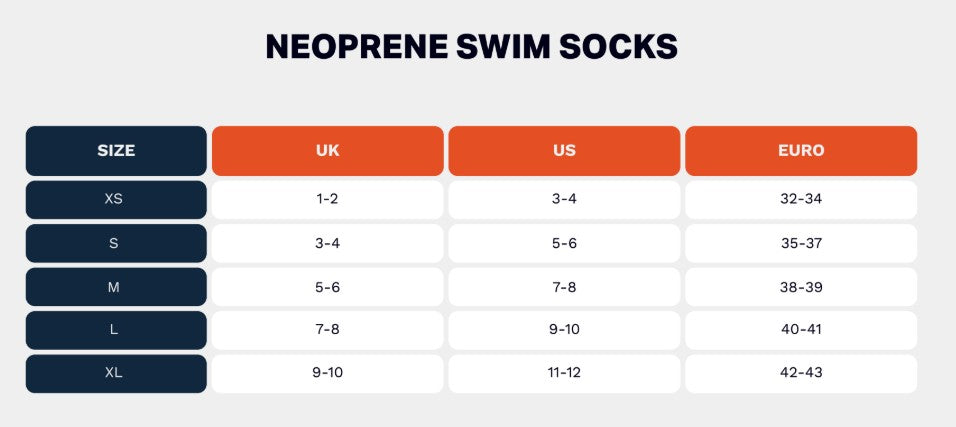Click the US column header
Viewport: 956px width, 427px height.
point(564,151)
